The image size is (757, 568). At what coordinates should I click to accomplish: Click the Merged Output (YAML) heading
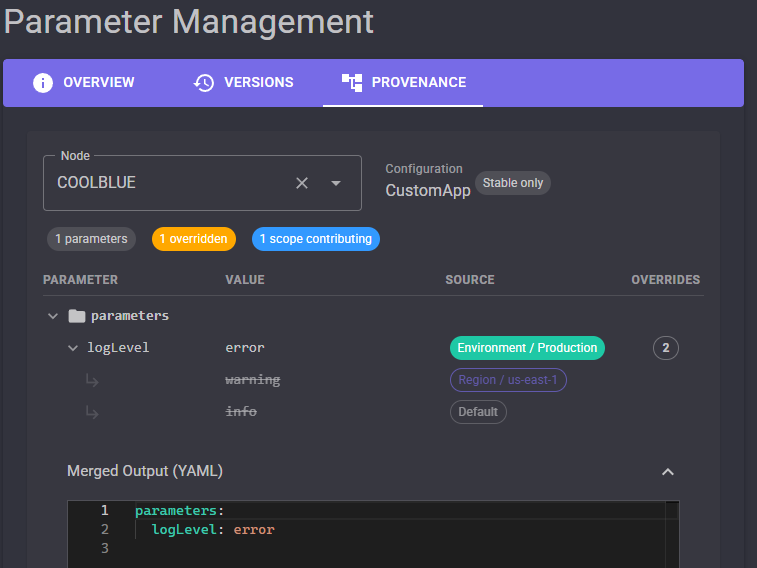pyautogui.click(x=145, y=471)
